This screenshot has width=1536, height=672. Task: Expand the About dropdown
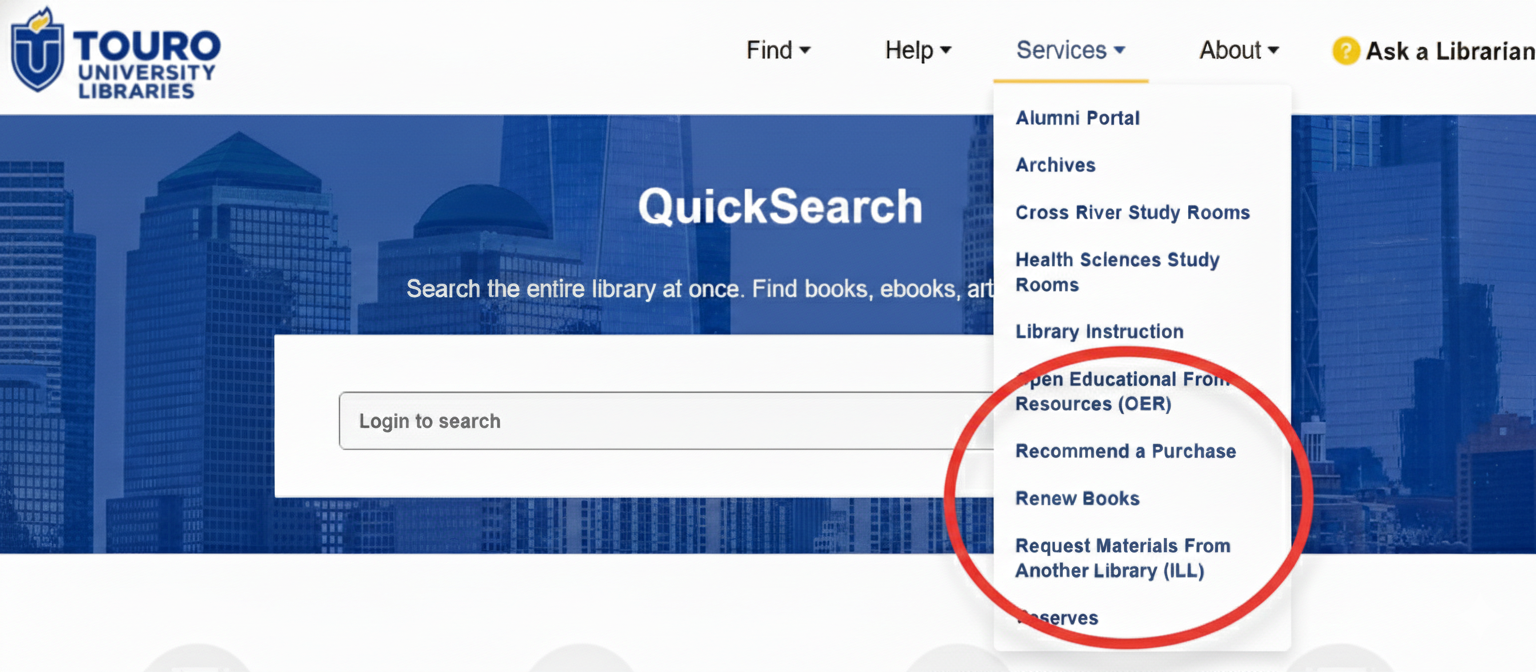pyautogui.click(x=1238, y=49)
